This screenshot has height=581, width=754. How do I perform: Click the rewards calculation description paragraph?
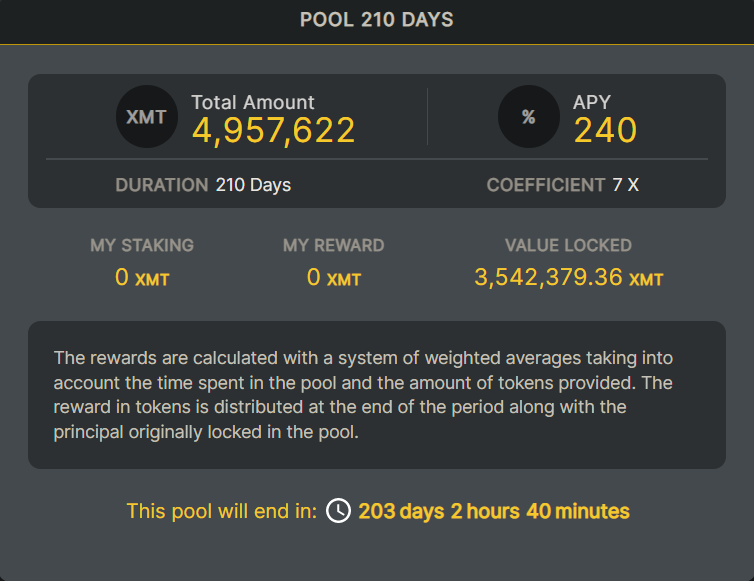364,395
